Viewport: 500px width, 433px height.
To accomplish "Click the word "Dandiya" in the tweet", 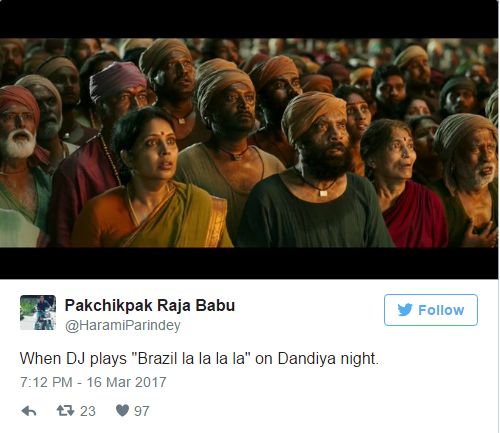I will pos(307,359).
